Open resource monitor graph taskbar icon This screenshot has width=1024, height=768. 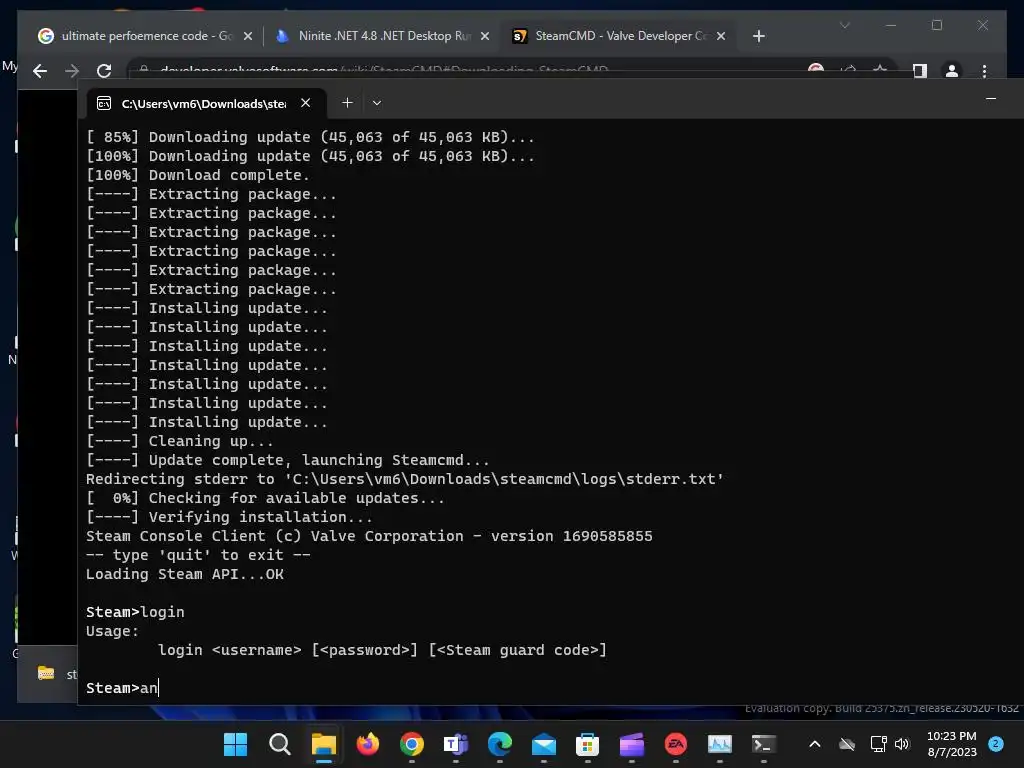coord(720,744)
